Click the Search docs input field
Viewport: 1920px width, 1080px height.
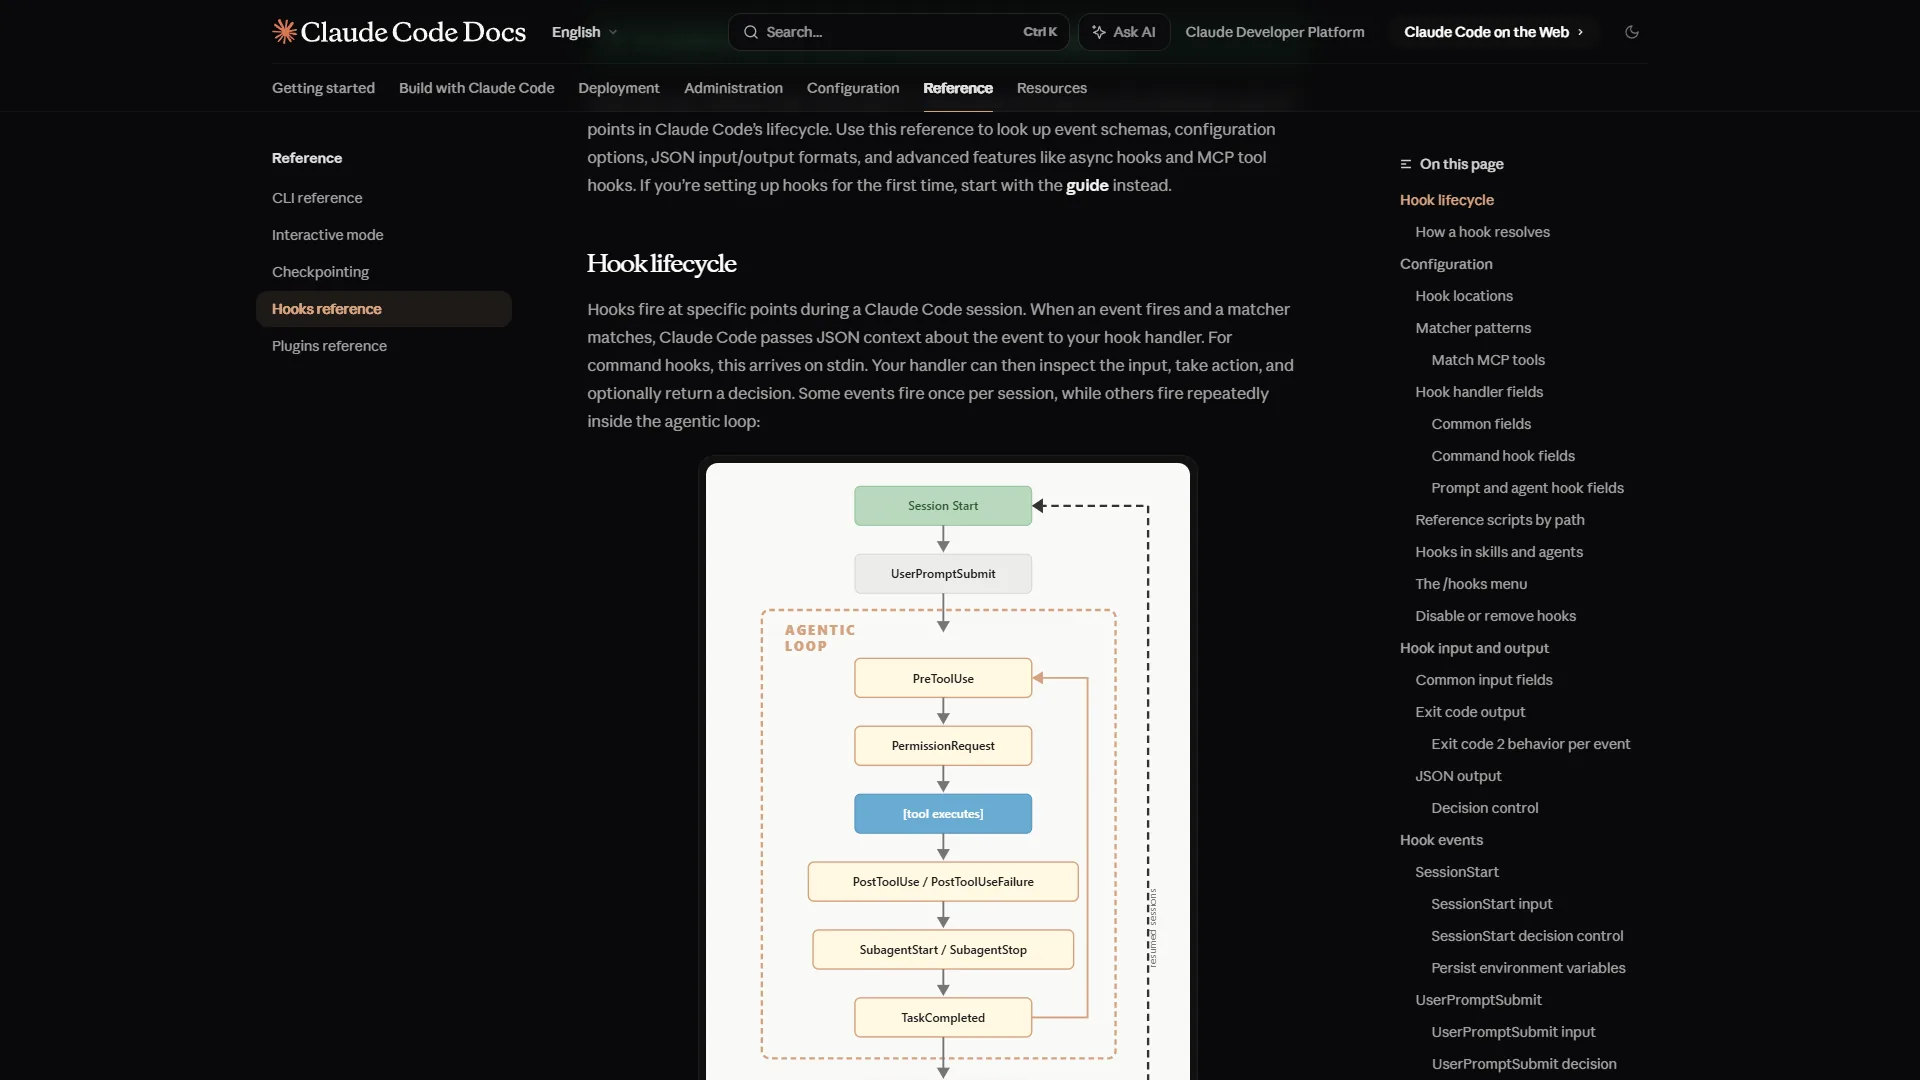point(898,32)
